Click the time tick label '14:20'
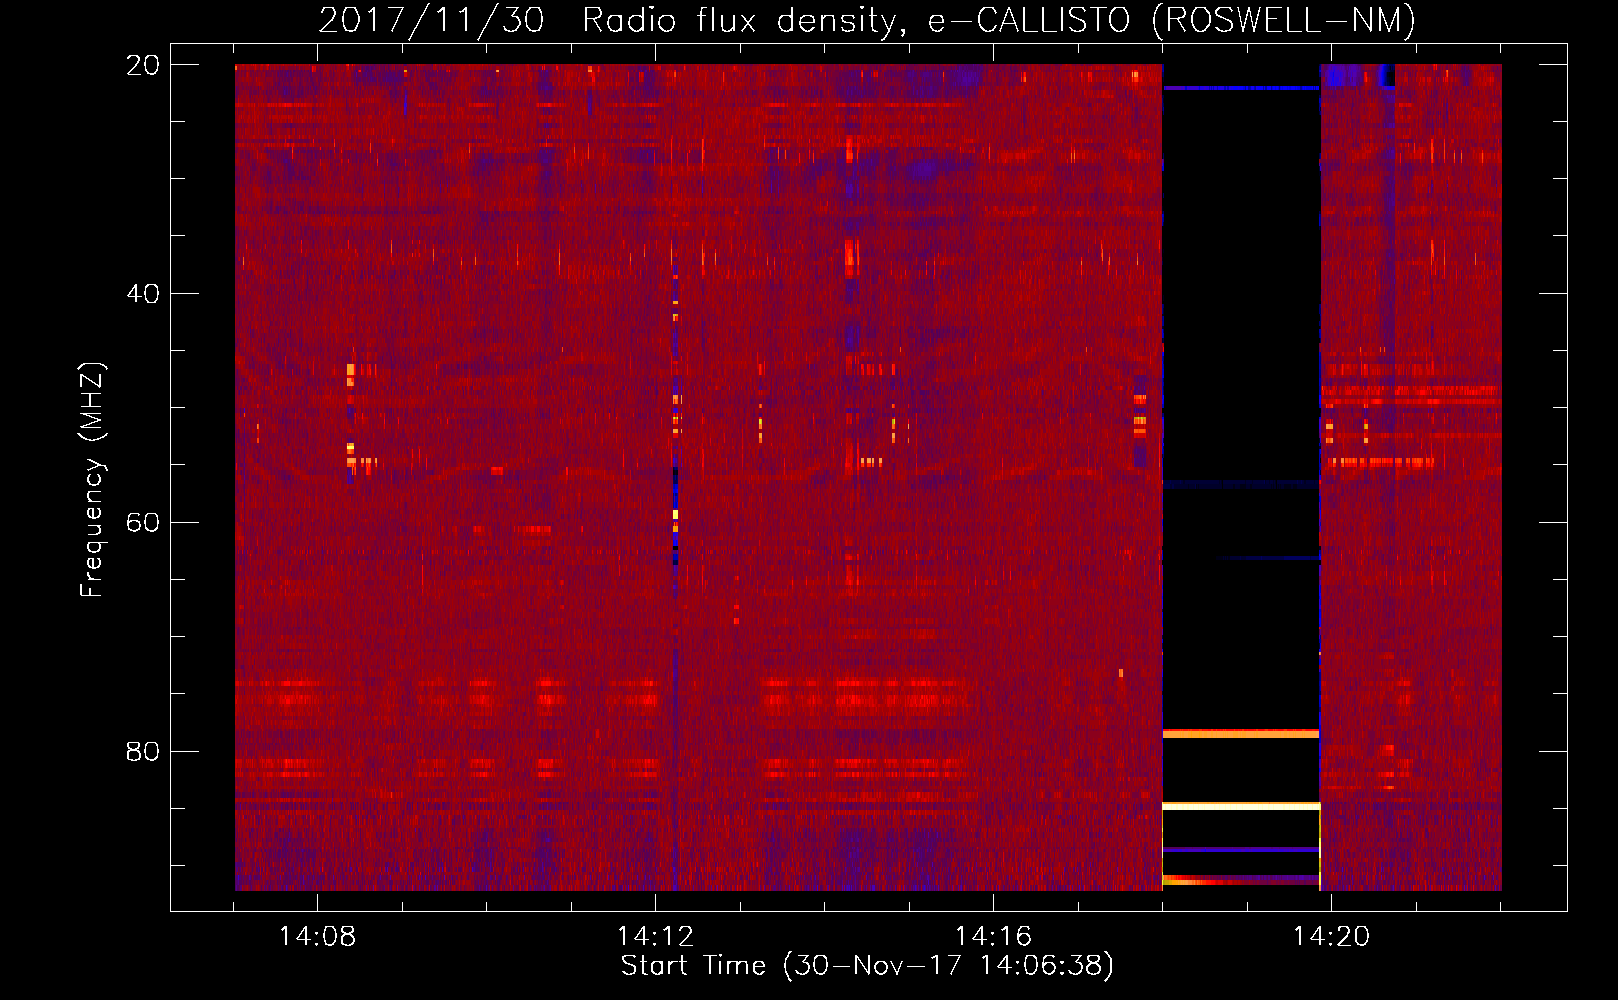The image size is (1618, 1000). pos(1331,937)
